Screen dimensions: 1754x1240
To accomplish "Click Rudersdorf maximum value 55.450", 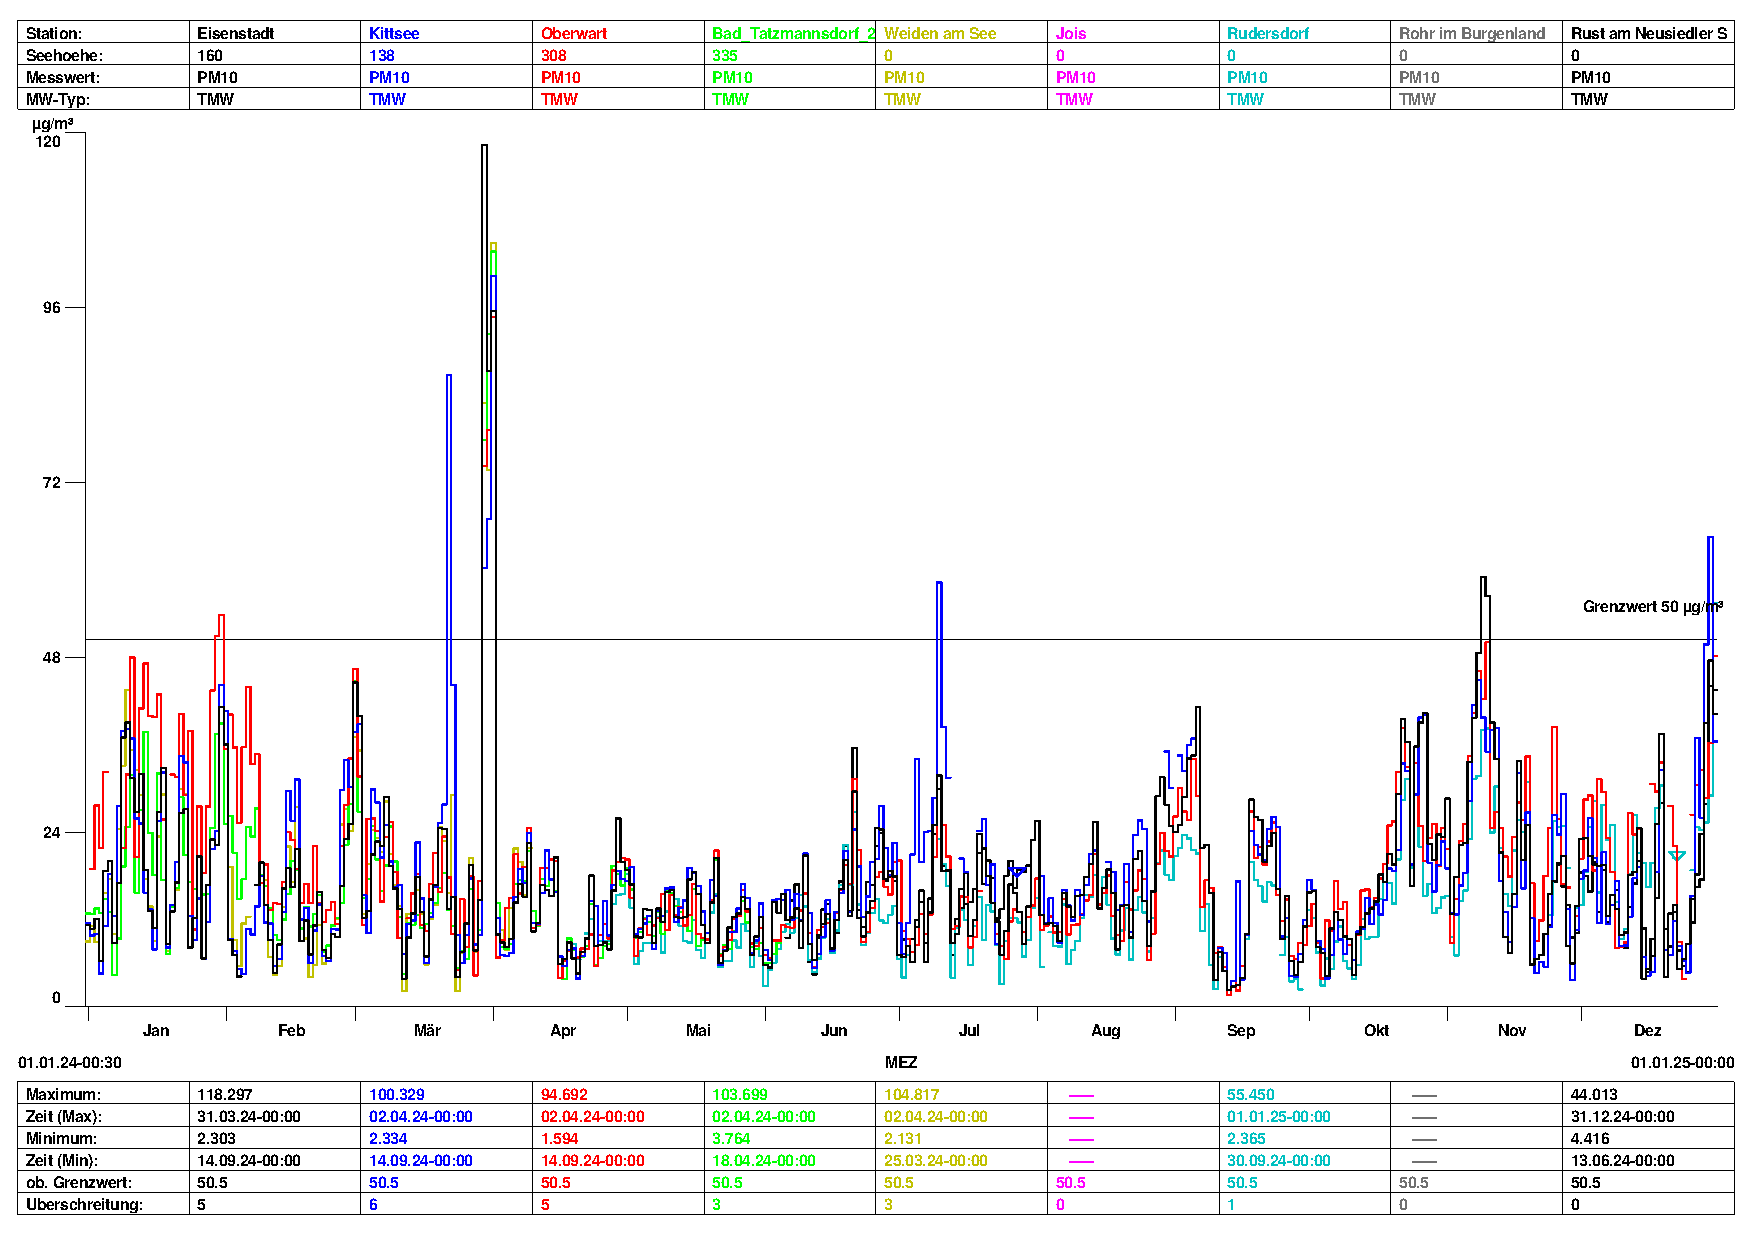I will (x=1251, y=1094).
